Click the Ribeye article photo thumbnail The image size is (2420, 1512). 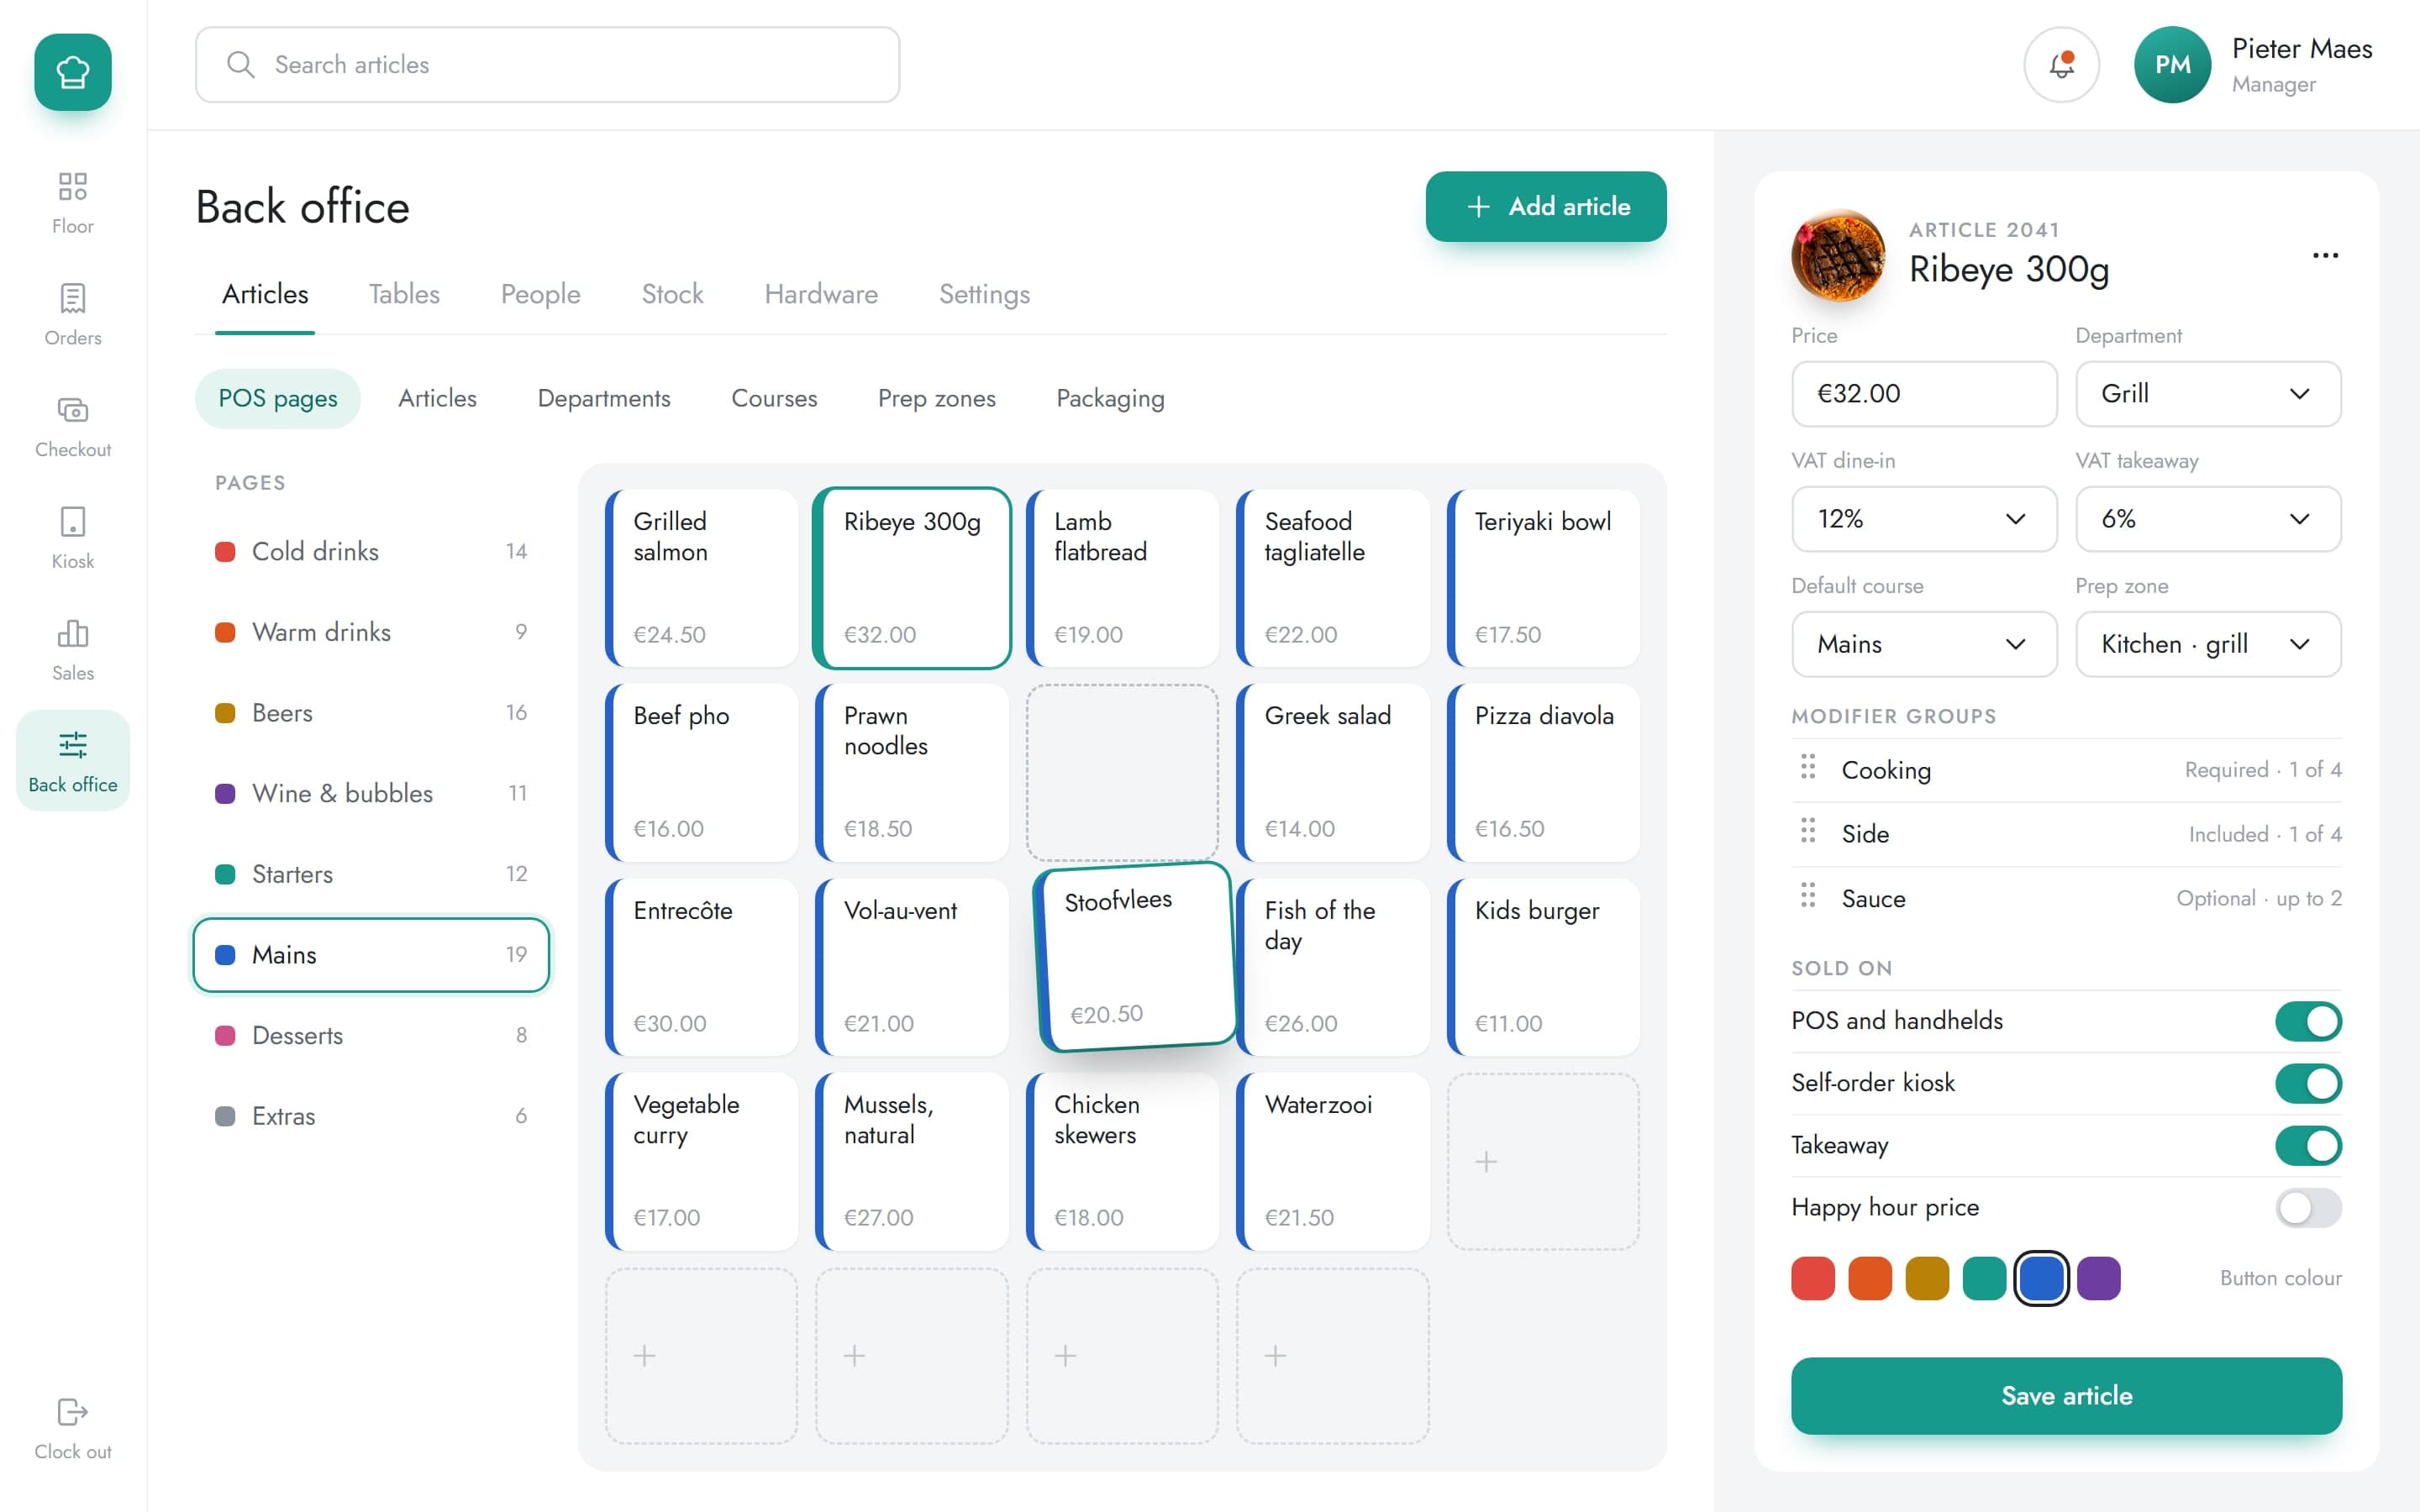tap(1838, 255)
